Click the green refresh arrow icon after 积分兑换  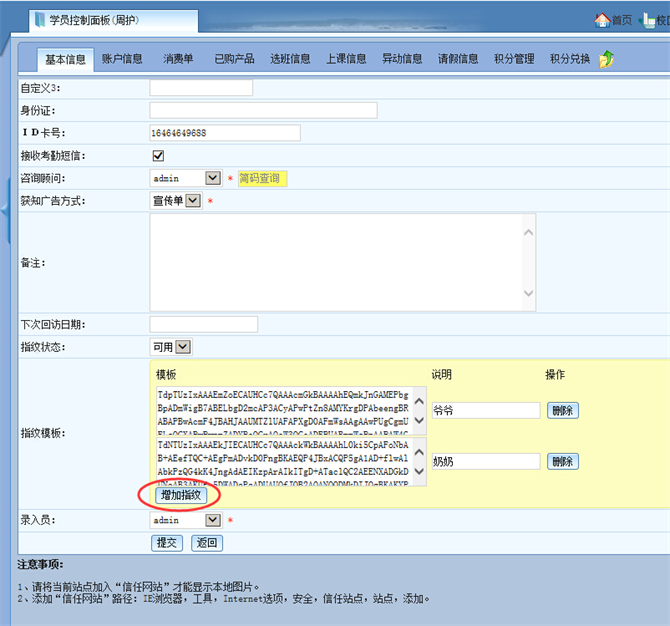(606, 60)
